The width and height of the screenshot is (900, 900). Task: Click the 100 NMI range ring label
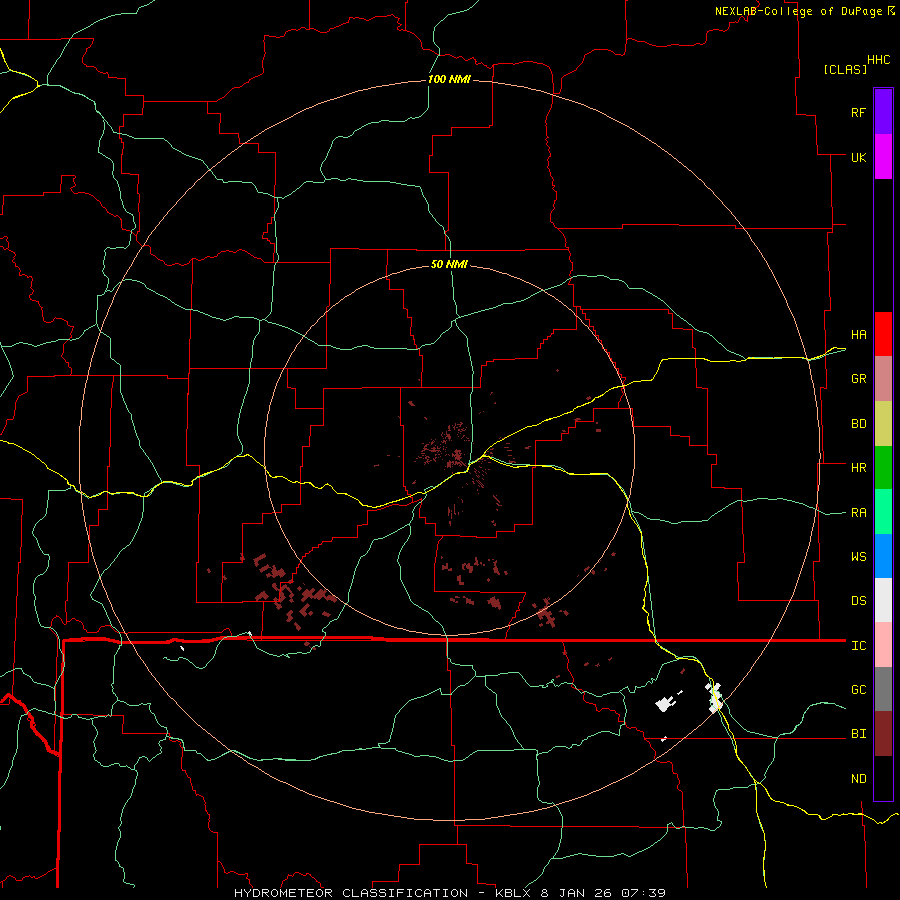click(449, 79)
